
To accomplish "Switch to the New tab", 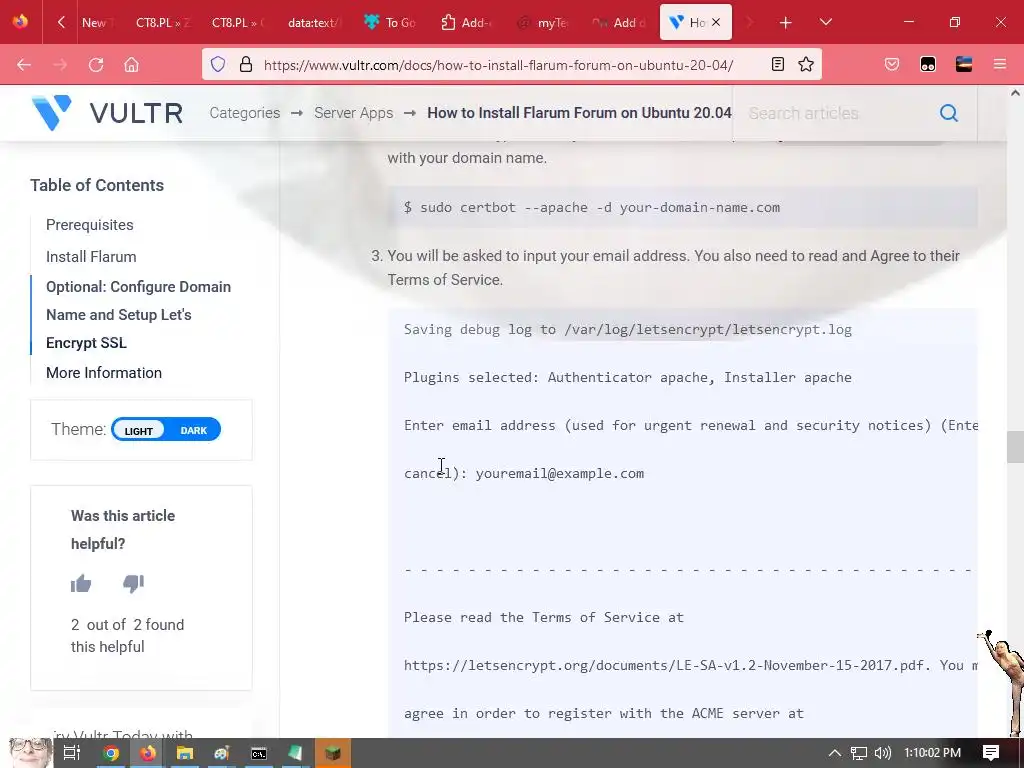I will click(x=98, y=23).
